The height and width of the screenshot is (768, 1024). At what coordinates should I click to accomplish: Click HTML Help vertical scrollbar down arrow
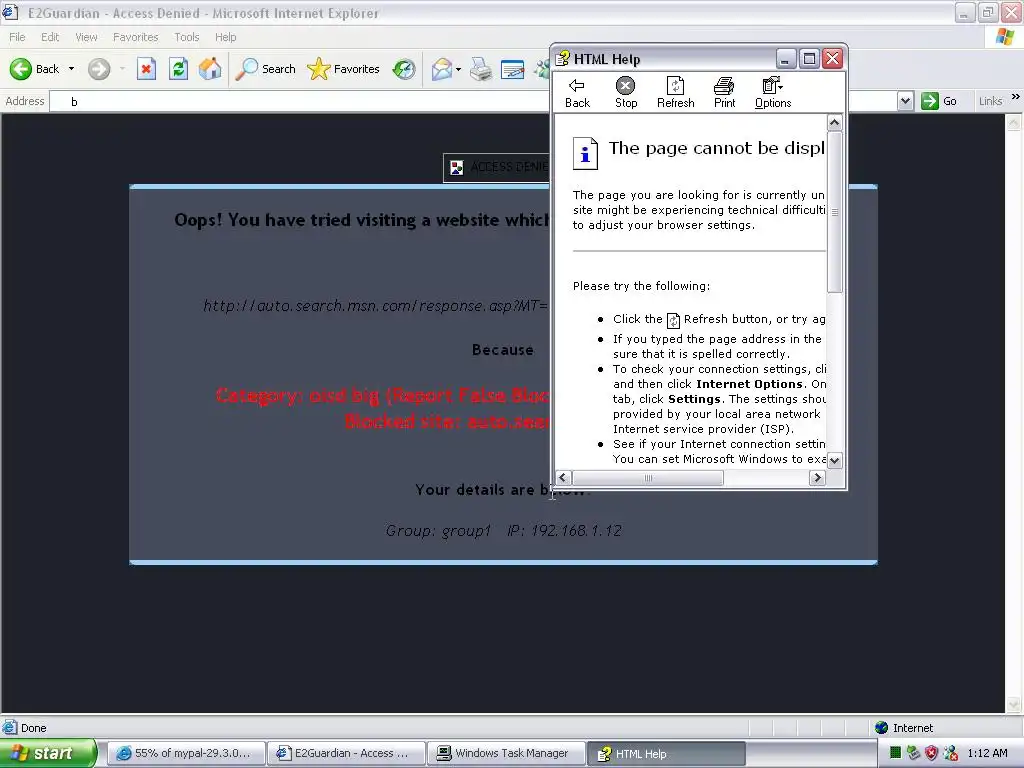click(x=834, y=460)
